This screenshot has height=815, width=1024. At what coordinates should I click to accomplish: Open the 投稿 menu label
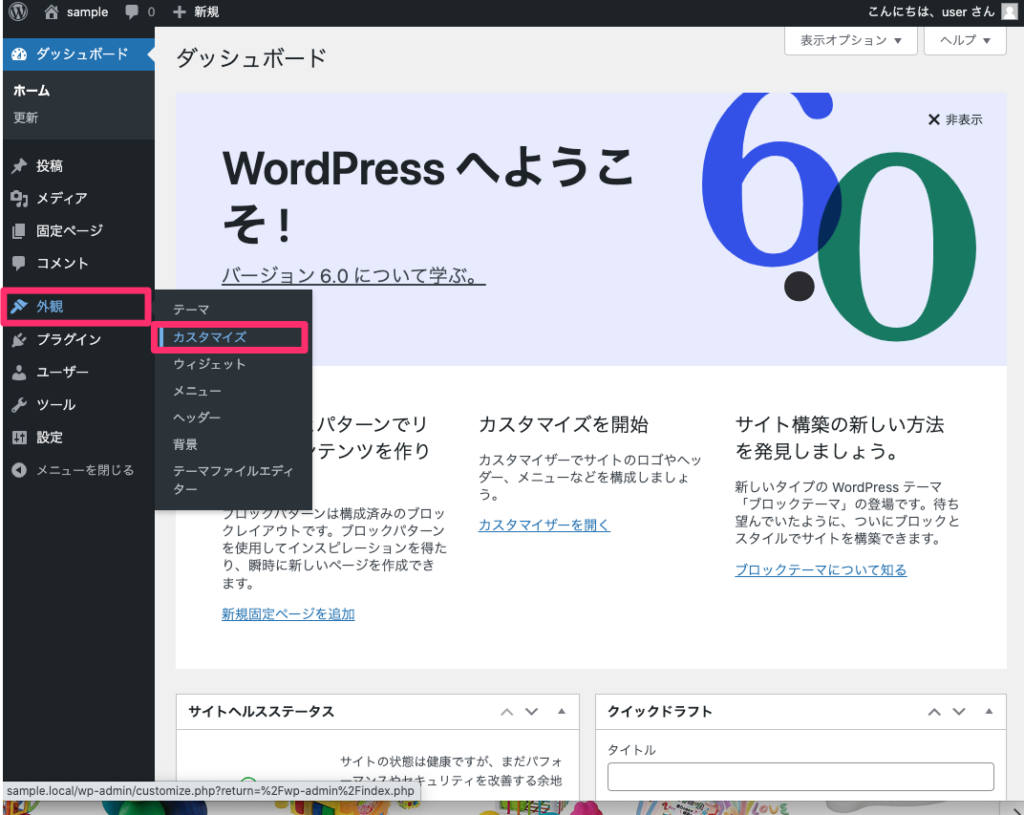pyautogui.click(x=50, y=166)
